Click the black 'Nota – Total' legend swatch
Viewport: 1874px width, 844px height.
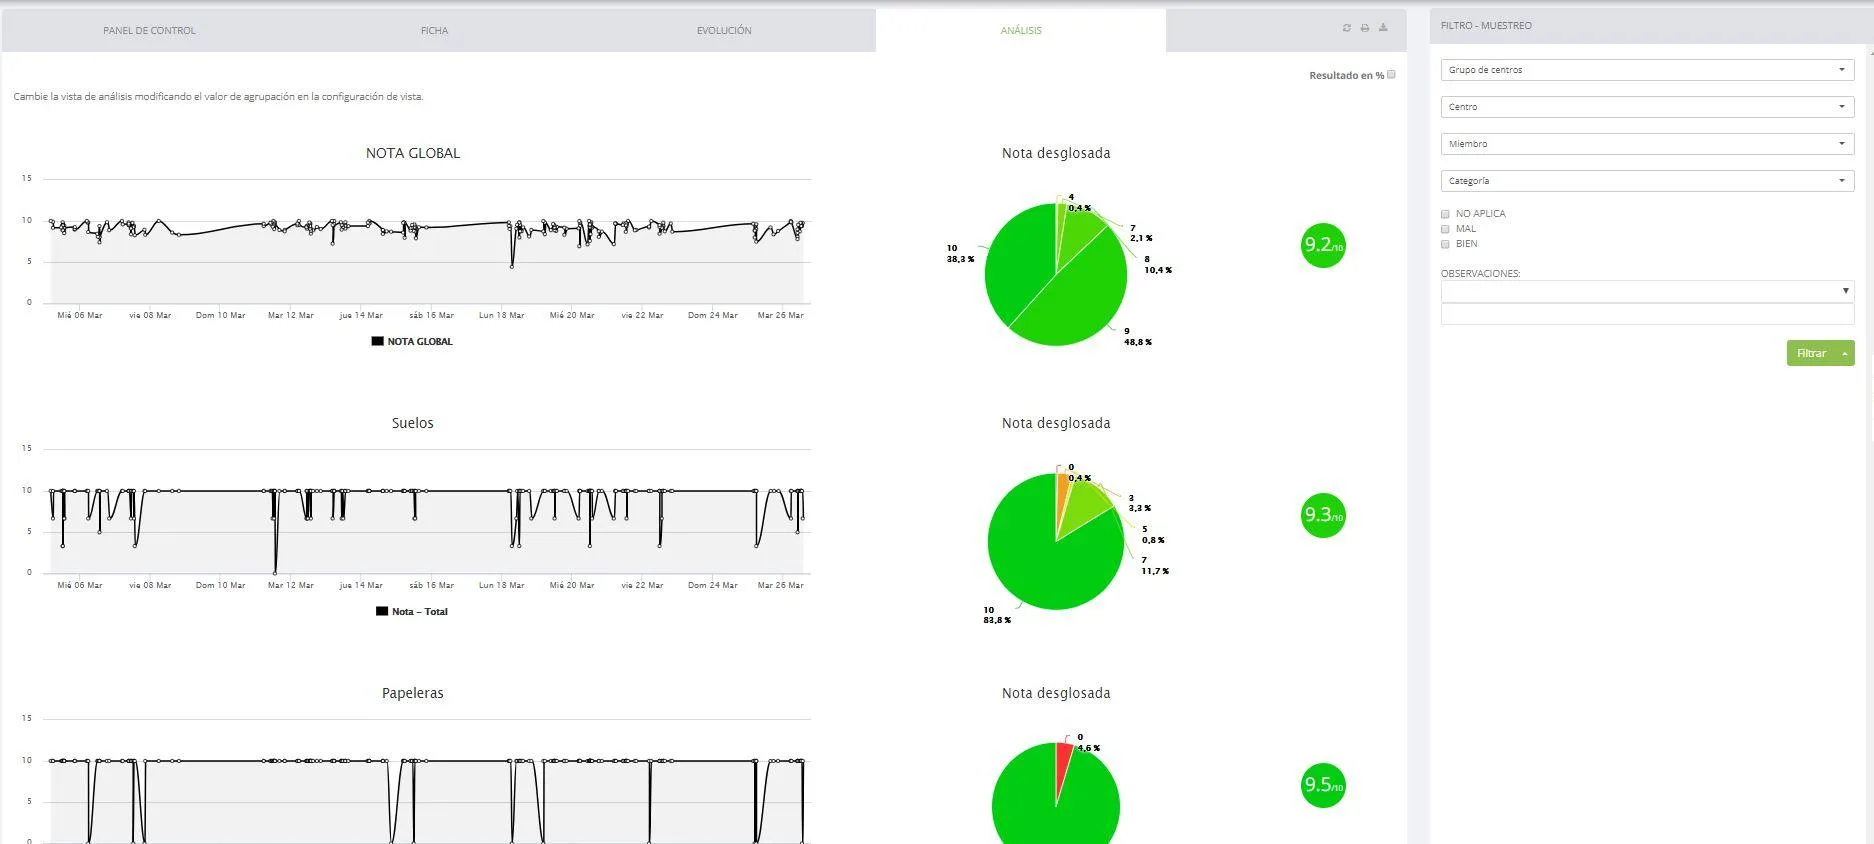click(381, 611)
